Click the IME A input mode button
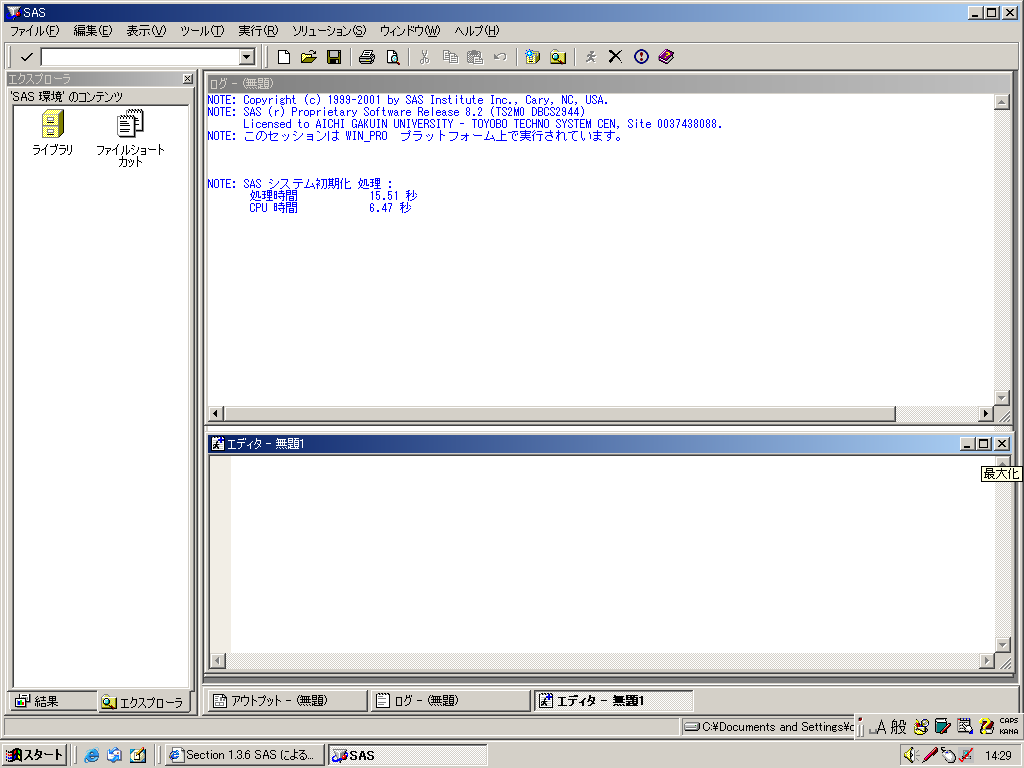The height and width of the screenshot is (768, 1024). (880, 727)
